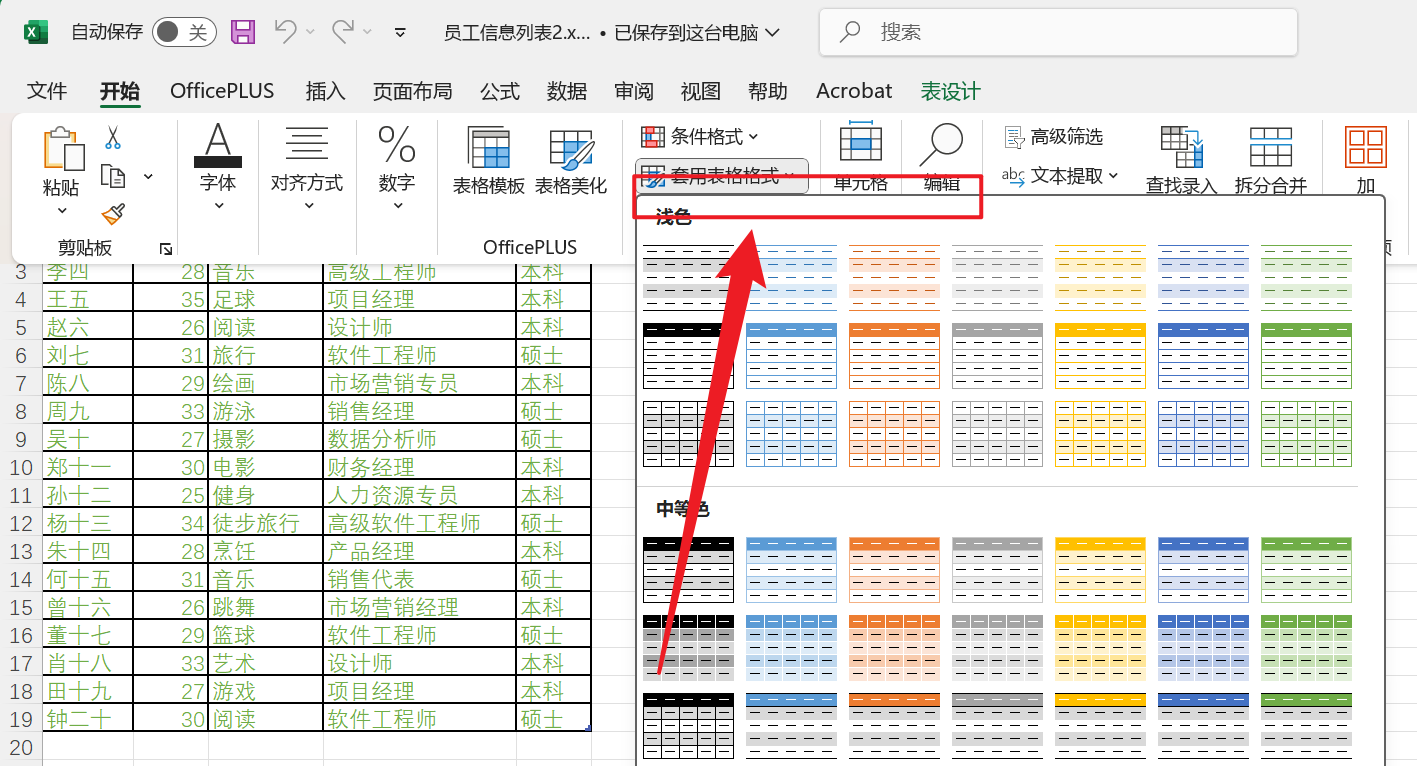1417x766 pixels.
Task: Click the 套用表格格式 button
Action: click(721, 176)
